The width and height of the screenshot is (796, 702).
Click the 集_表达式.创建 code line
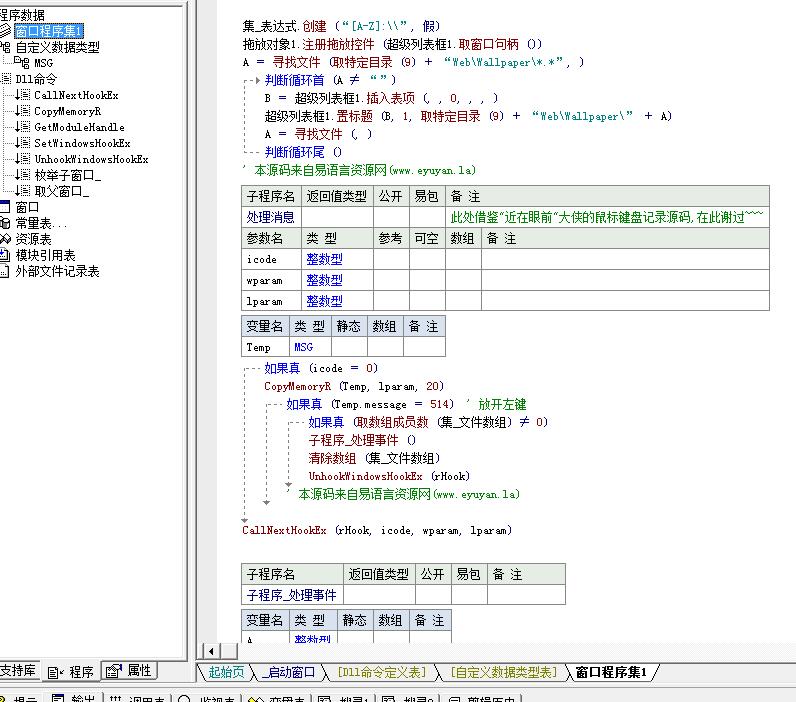pos(341,26)
